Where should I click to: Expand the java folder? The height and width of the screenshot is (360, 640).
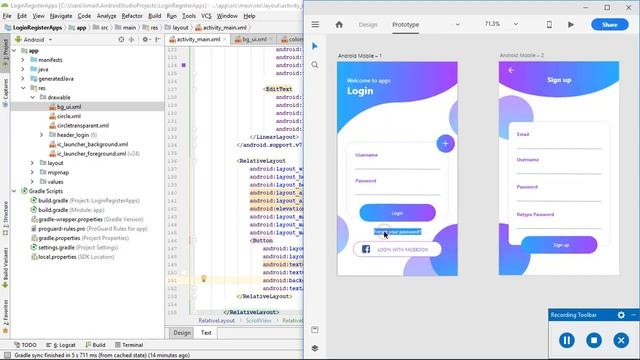(23, 69)
